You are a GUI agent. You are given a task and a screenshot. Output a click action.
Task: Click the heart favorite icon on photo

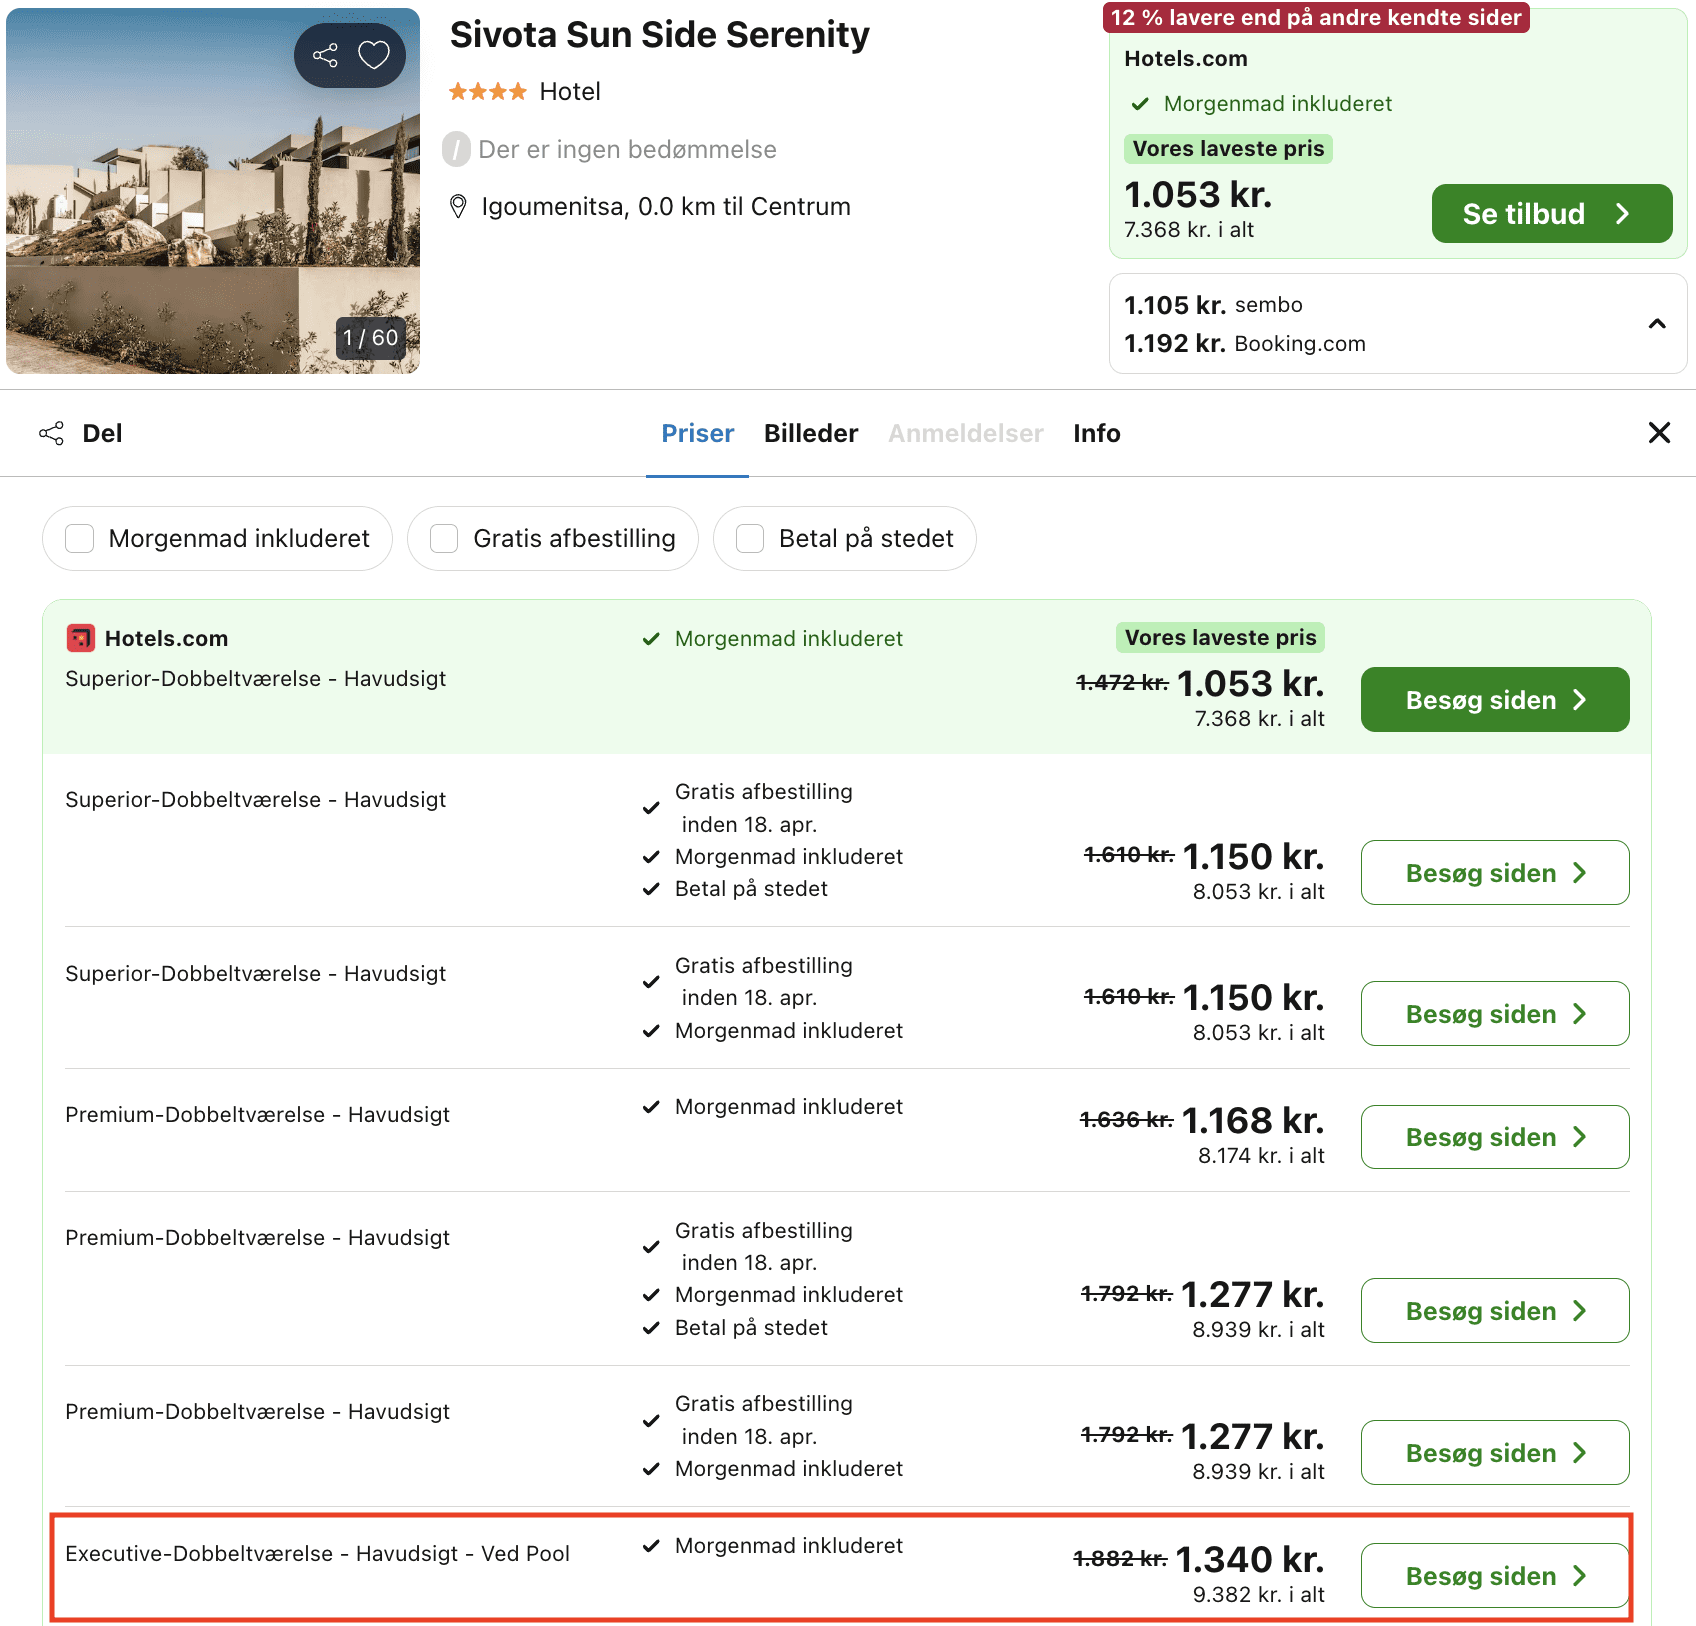[x=374, y=55]
